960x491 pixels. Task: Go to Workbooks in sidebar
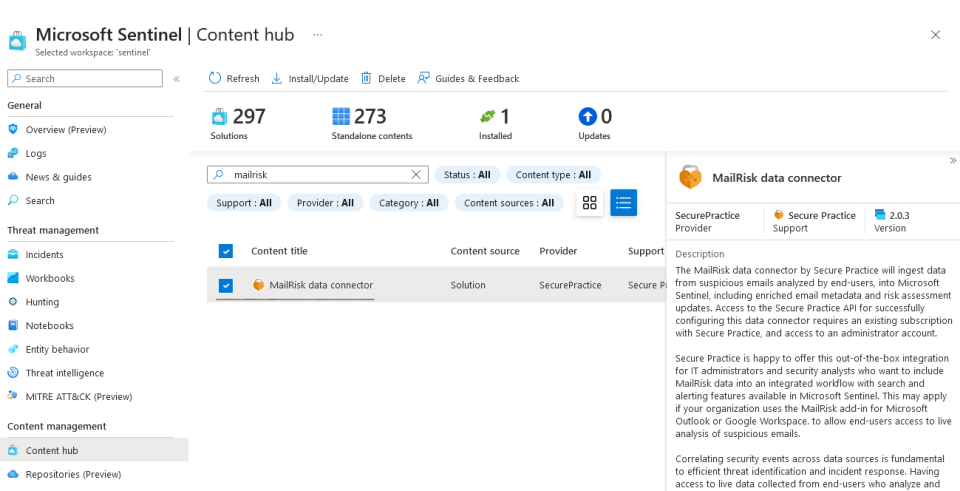coord(50,278)
